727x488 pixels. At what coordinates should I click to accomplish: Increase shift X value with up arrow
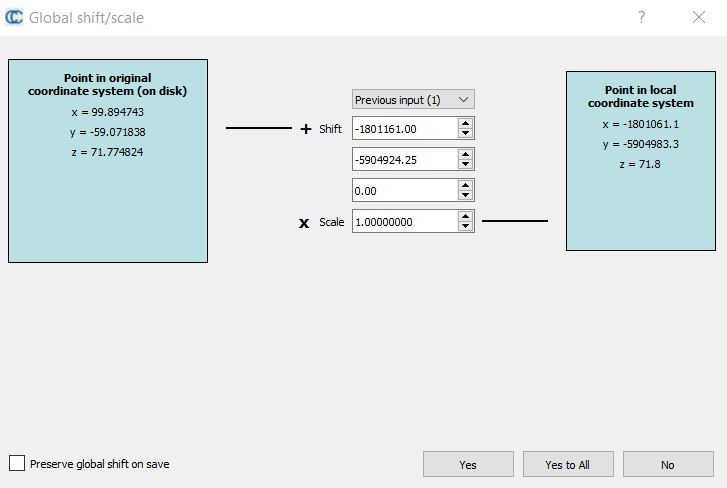tap(465, 123)
